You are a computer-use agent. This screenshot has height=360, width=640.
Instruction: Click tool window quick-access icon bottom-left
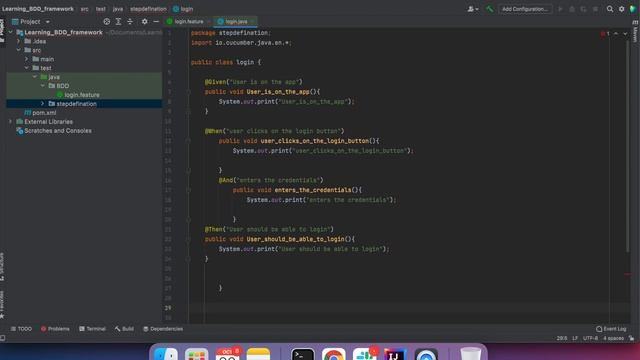[x=3, y=338]
